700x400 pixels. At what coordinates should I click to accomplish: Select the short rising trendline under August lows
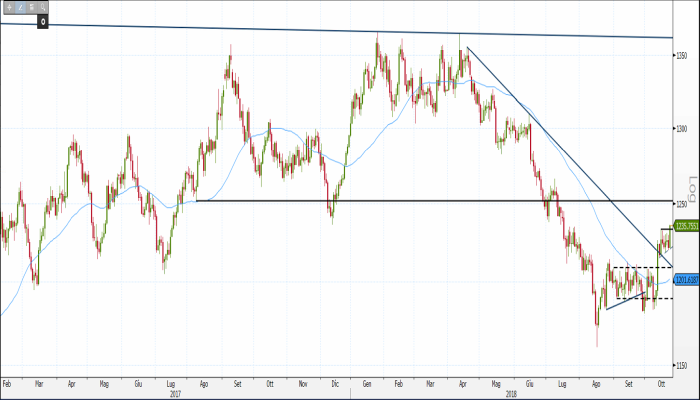click(625, 300)
